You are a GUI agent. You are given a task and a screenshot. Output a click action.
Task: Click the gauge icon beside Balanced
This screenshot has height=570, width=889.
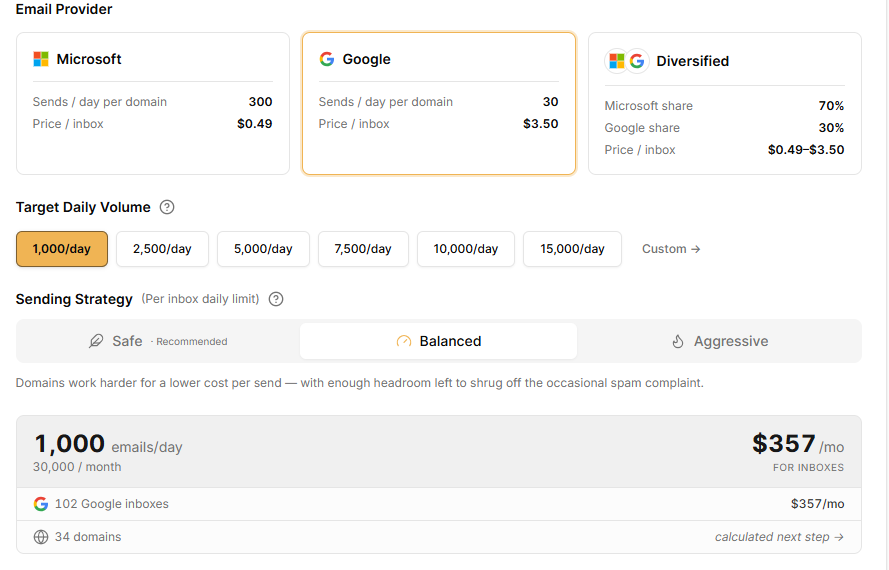404,341
